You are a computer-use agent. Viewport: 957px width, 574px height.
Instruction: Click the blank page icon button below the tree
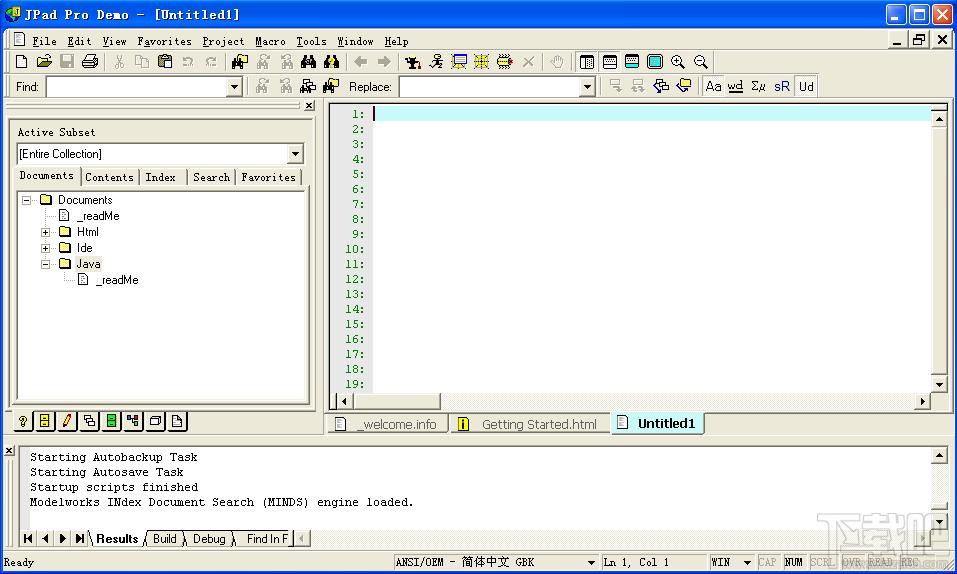coord(177,421)
